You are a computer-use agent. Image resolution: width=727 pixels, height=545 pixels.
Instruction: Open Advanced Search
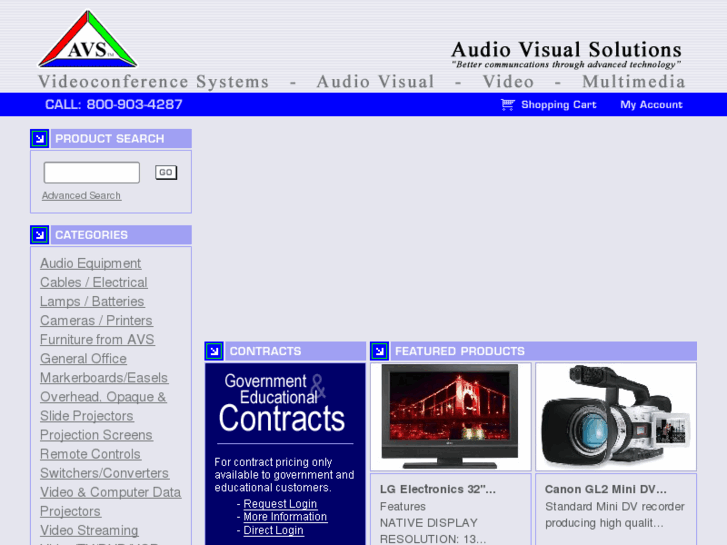(82, 196)
